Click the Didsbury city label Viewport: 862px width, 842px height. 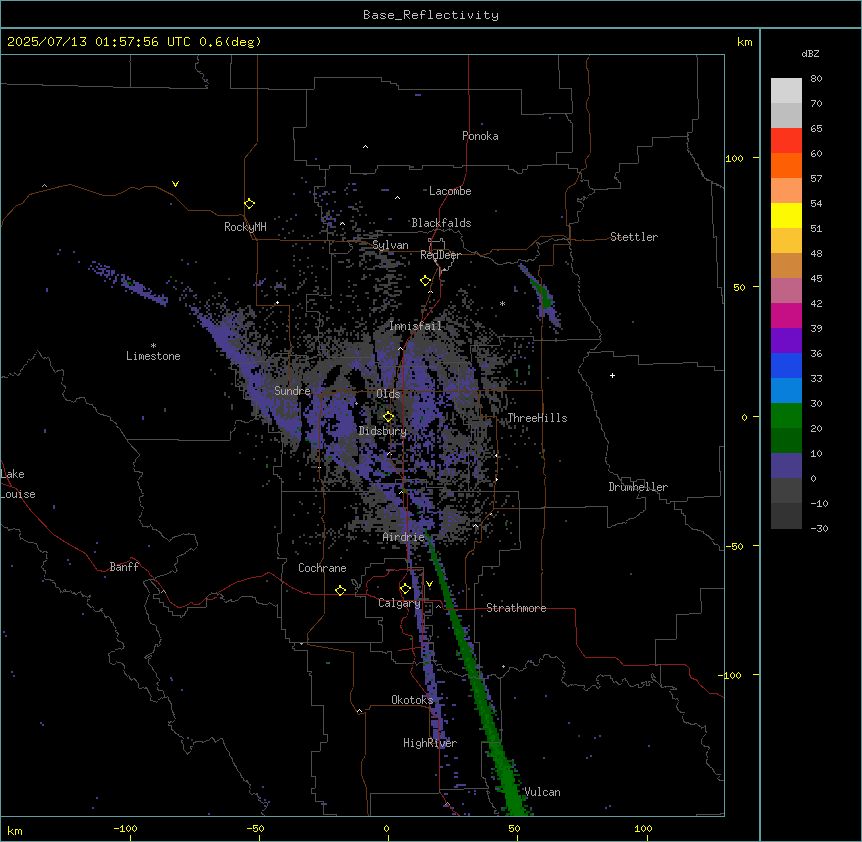pyautogui.click(x=382, y=431)
